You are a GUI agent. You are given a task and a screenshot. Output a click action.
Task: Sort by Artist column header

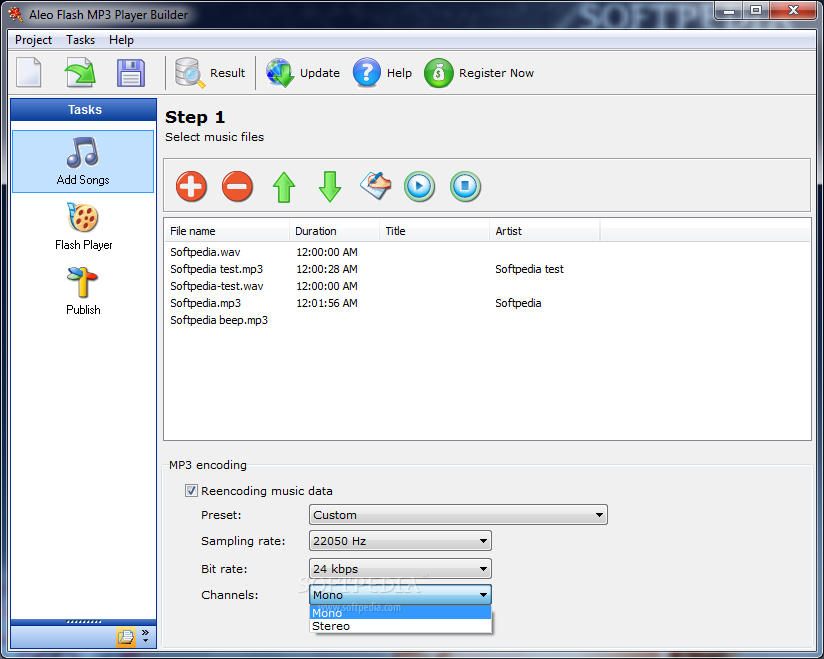pos(544,231)
